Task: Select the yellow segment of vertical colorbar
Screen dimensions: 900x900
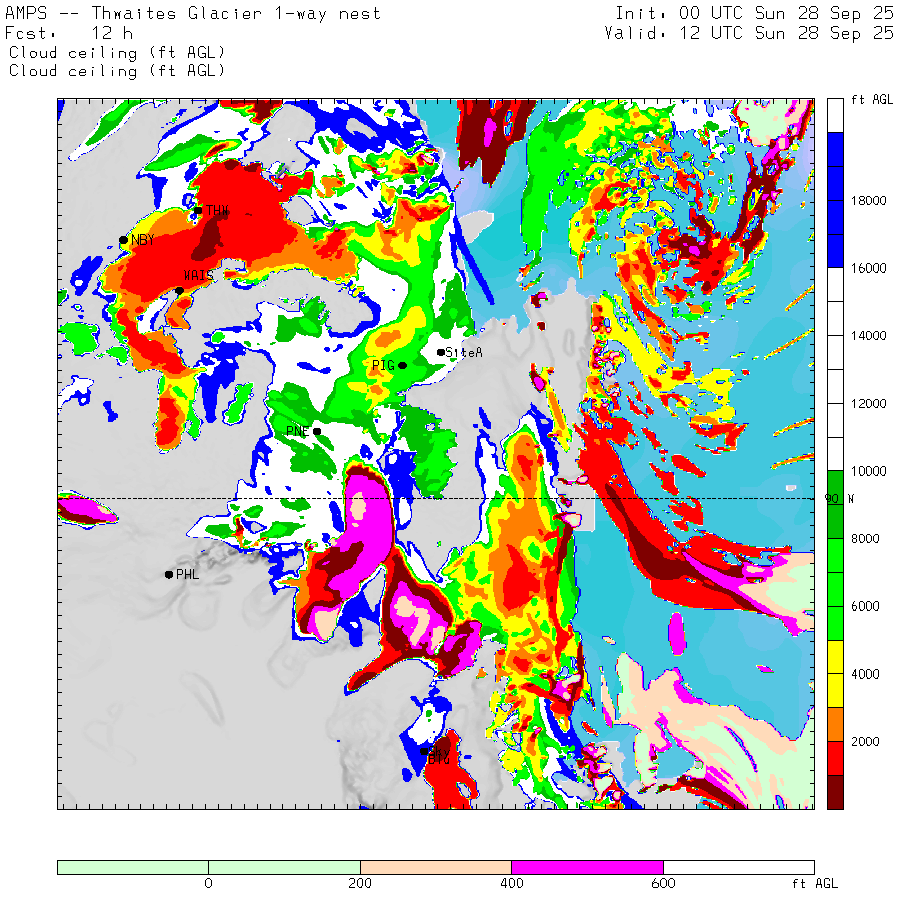Action: point(835,672)
